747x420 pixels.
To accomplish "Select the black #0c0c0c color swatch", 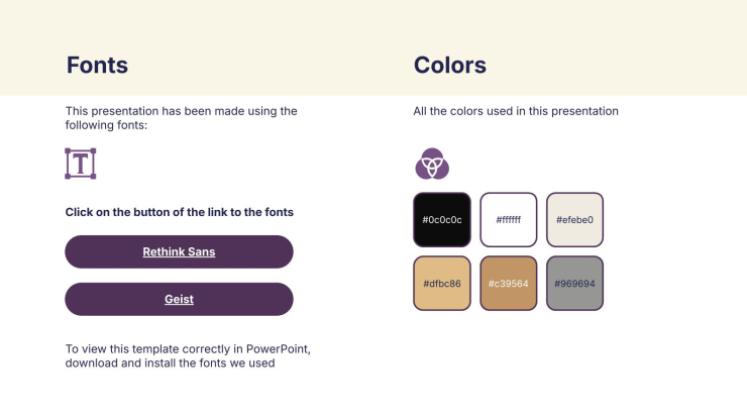I will click(x=441, y=219).
